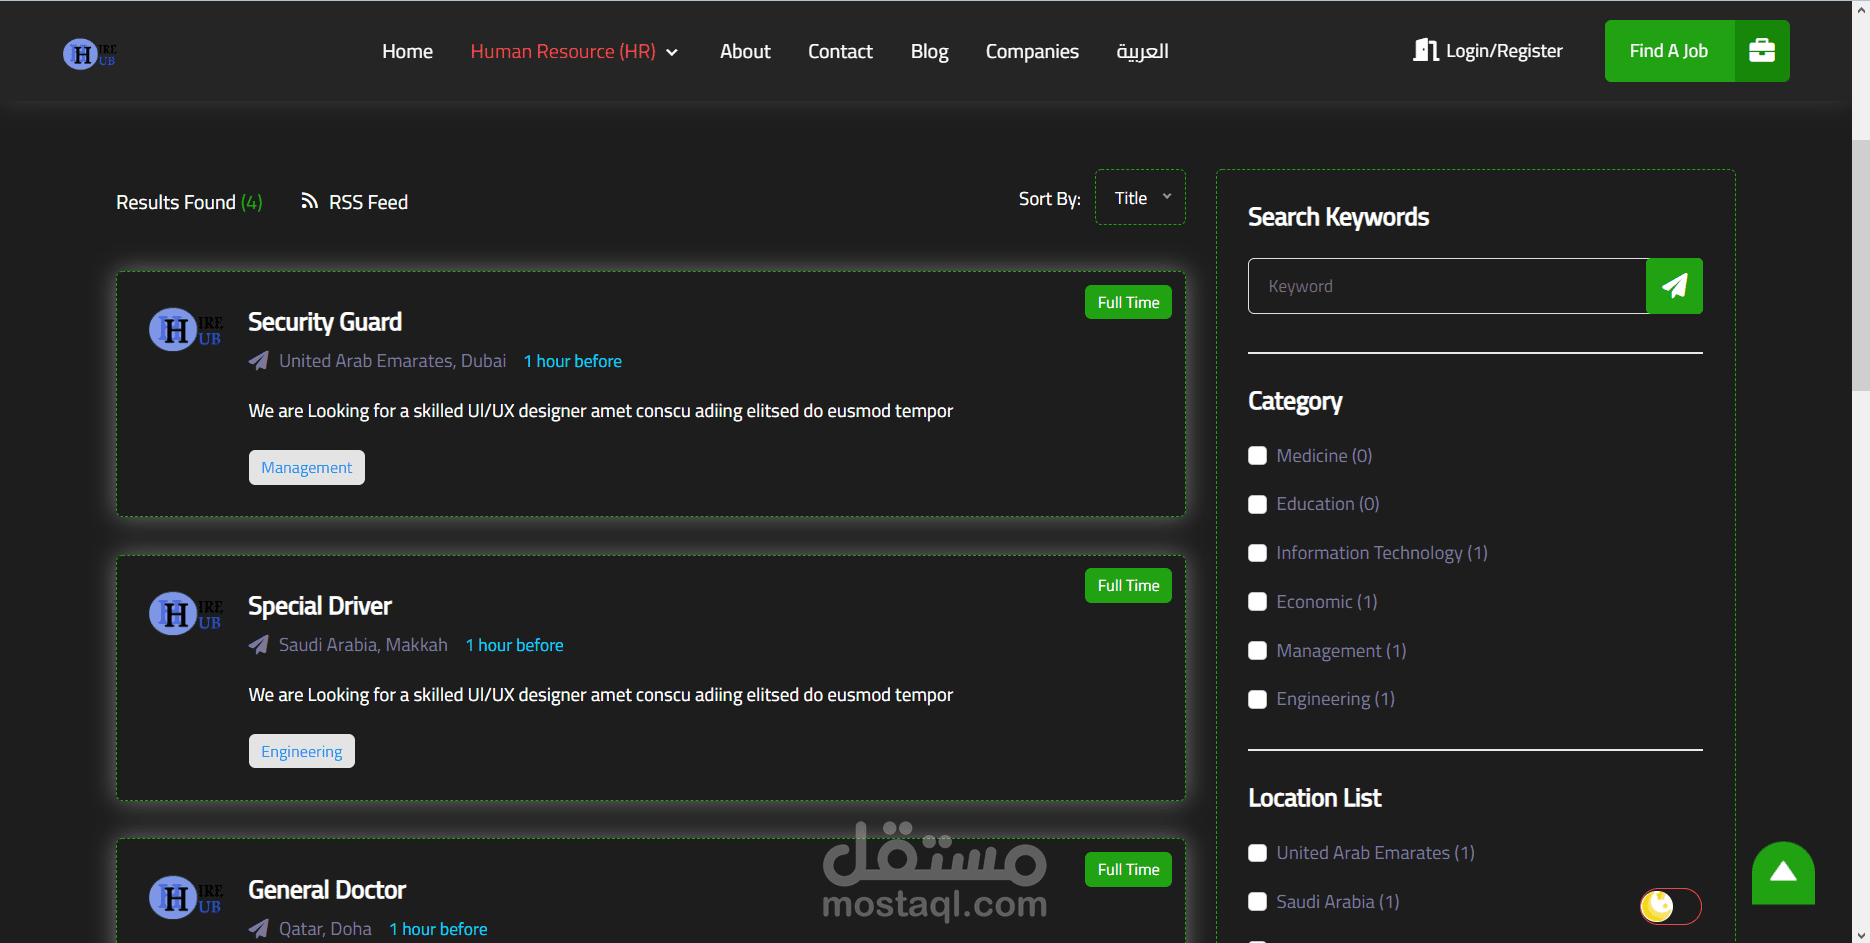Click the RSS feed icon
1870x943 pixels.
(x=310, y=201)
